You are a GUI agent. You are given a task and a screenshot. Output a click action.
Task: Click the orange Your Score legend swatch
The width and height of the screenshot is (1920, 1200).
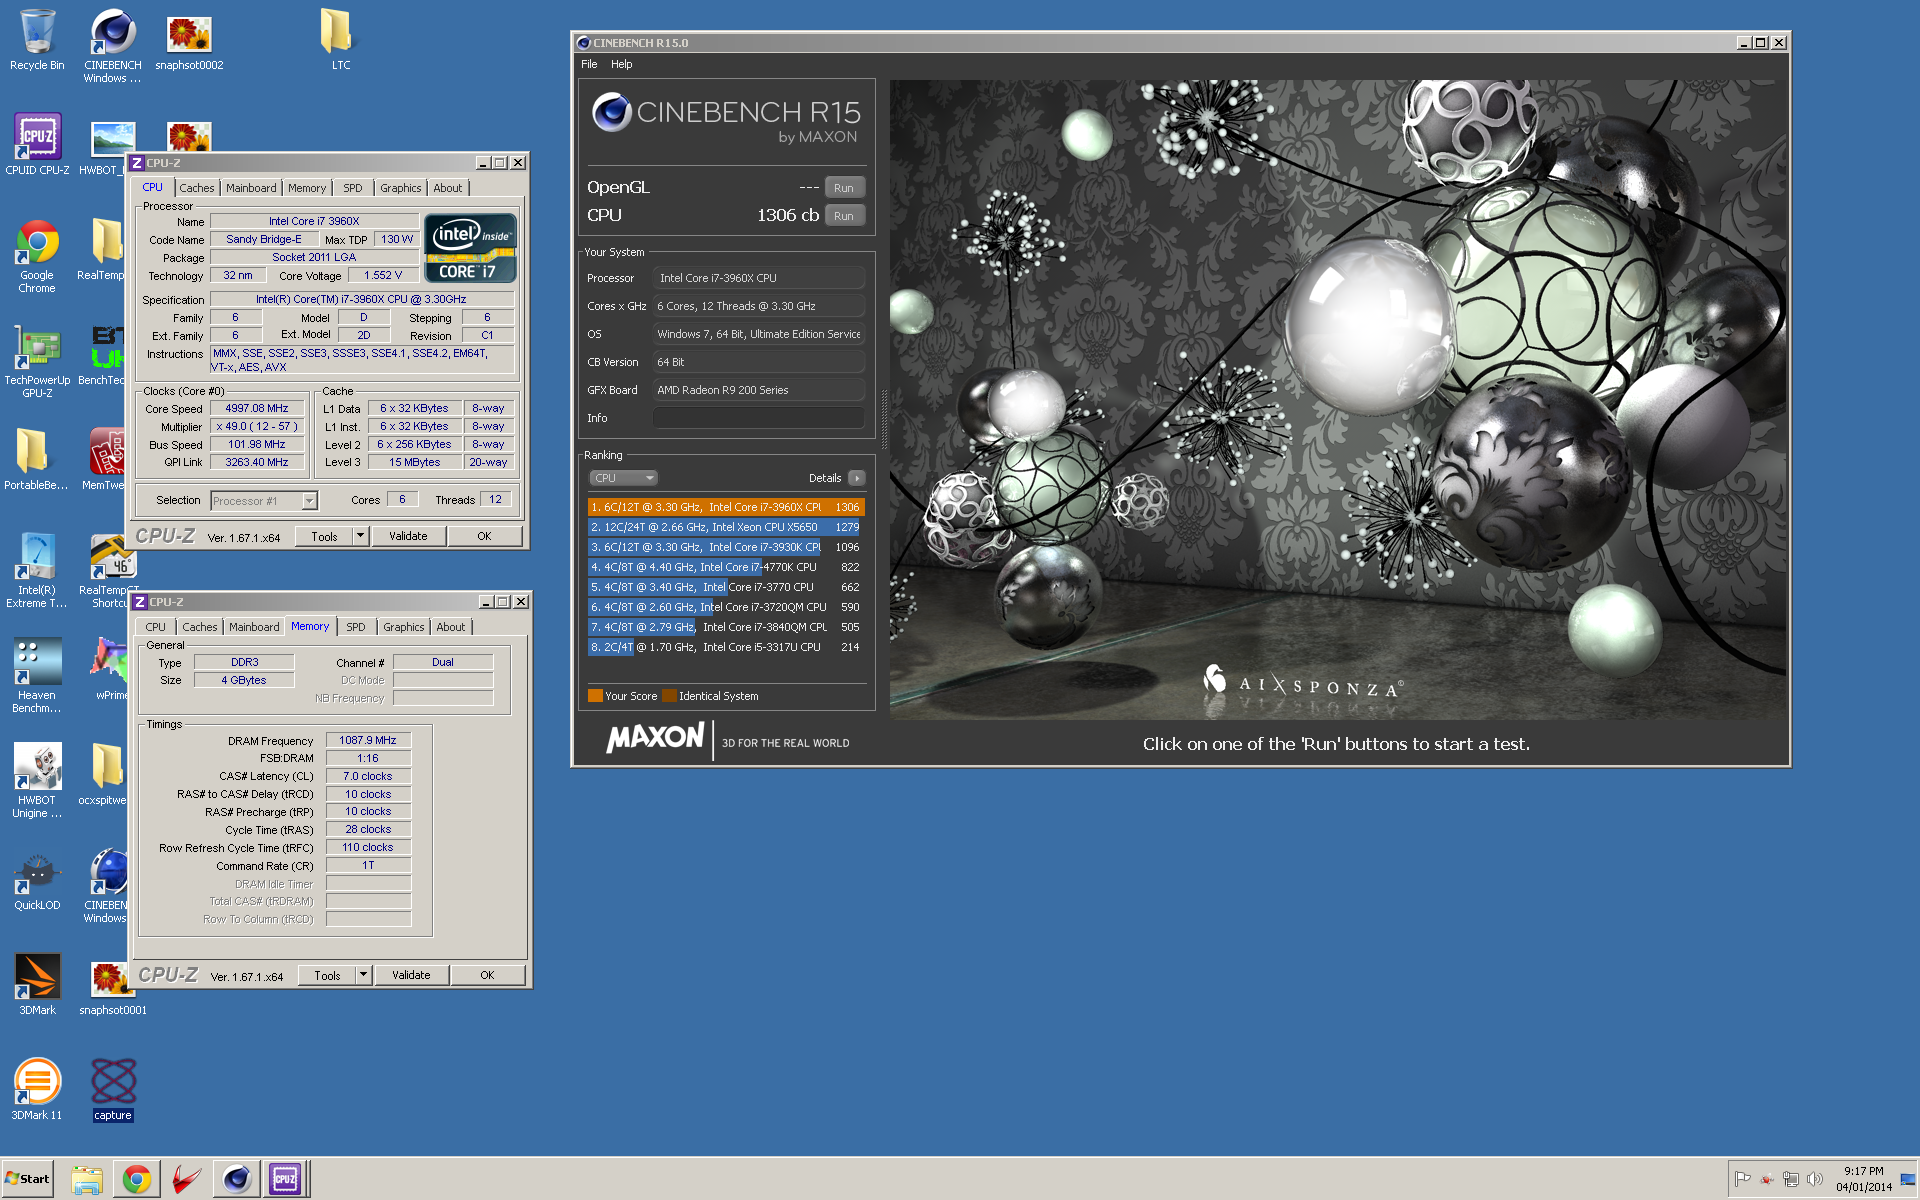(595, 696)
